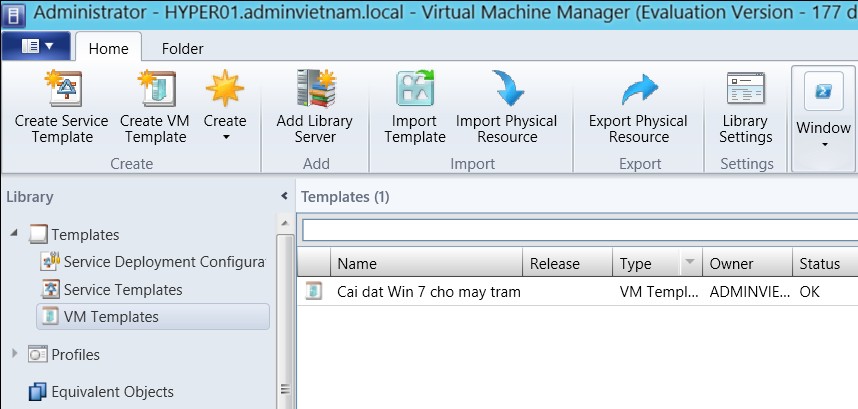Open the application file menu button
This screenshot has width=858, height=409.
click(36, 47)
